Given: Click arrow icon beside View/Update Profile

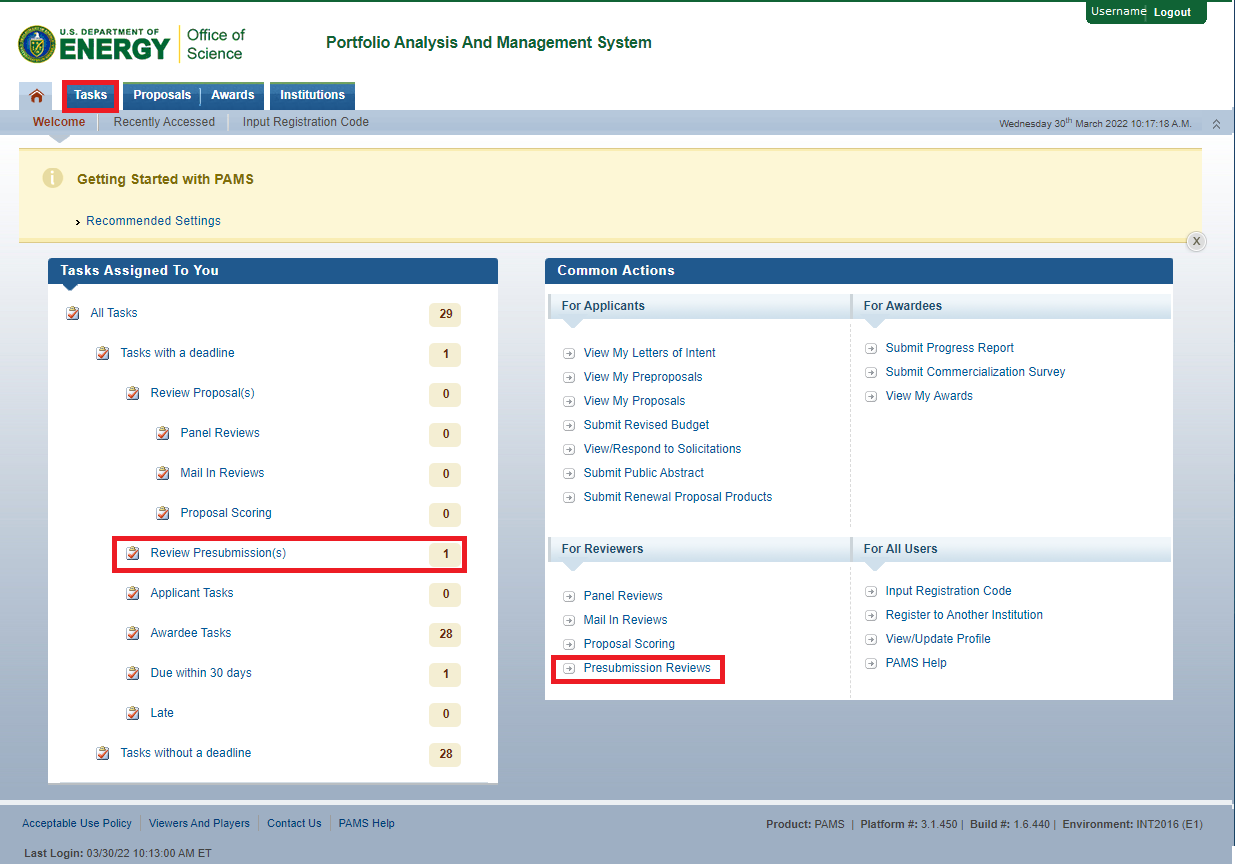Looking at the screenshot, I should click(871, 639).
